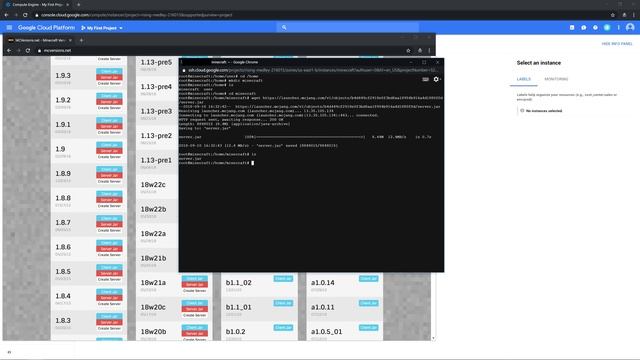Download Client Jar for beta b1.1_02

pos(283,278)
